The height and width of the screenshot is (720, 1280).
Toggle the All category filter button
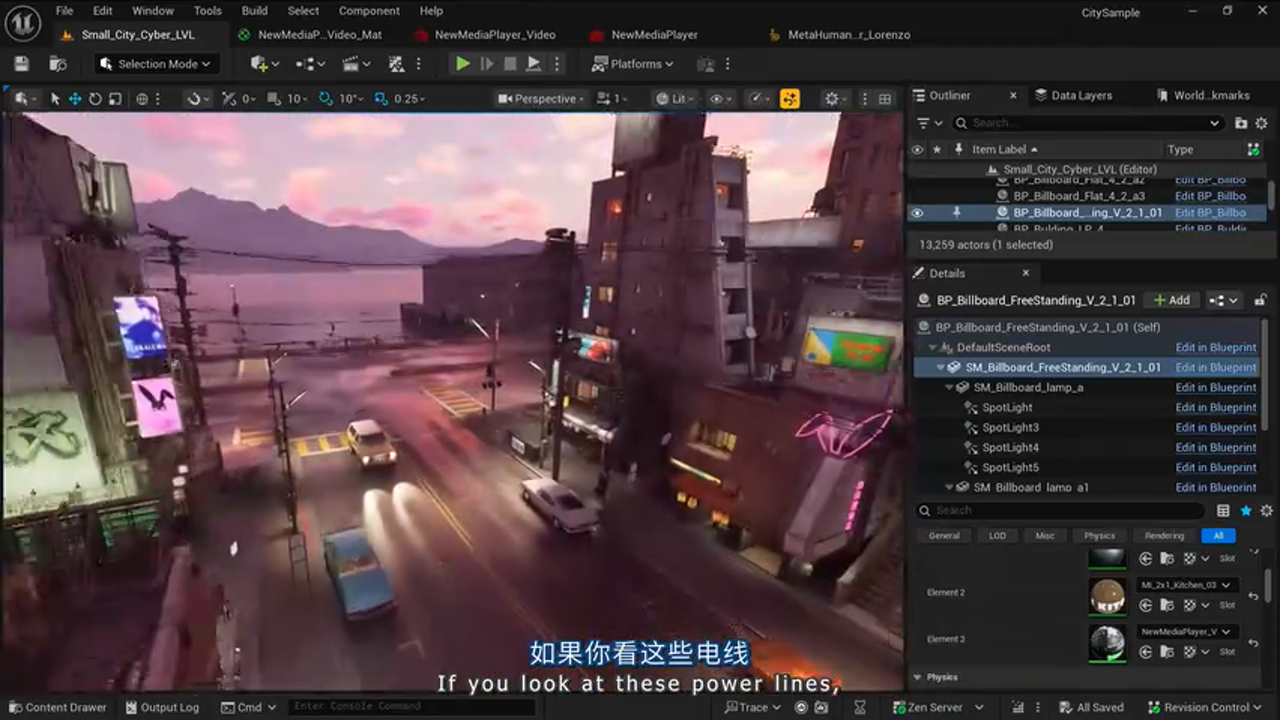[x=1218, y=535]
